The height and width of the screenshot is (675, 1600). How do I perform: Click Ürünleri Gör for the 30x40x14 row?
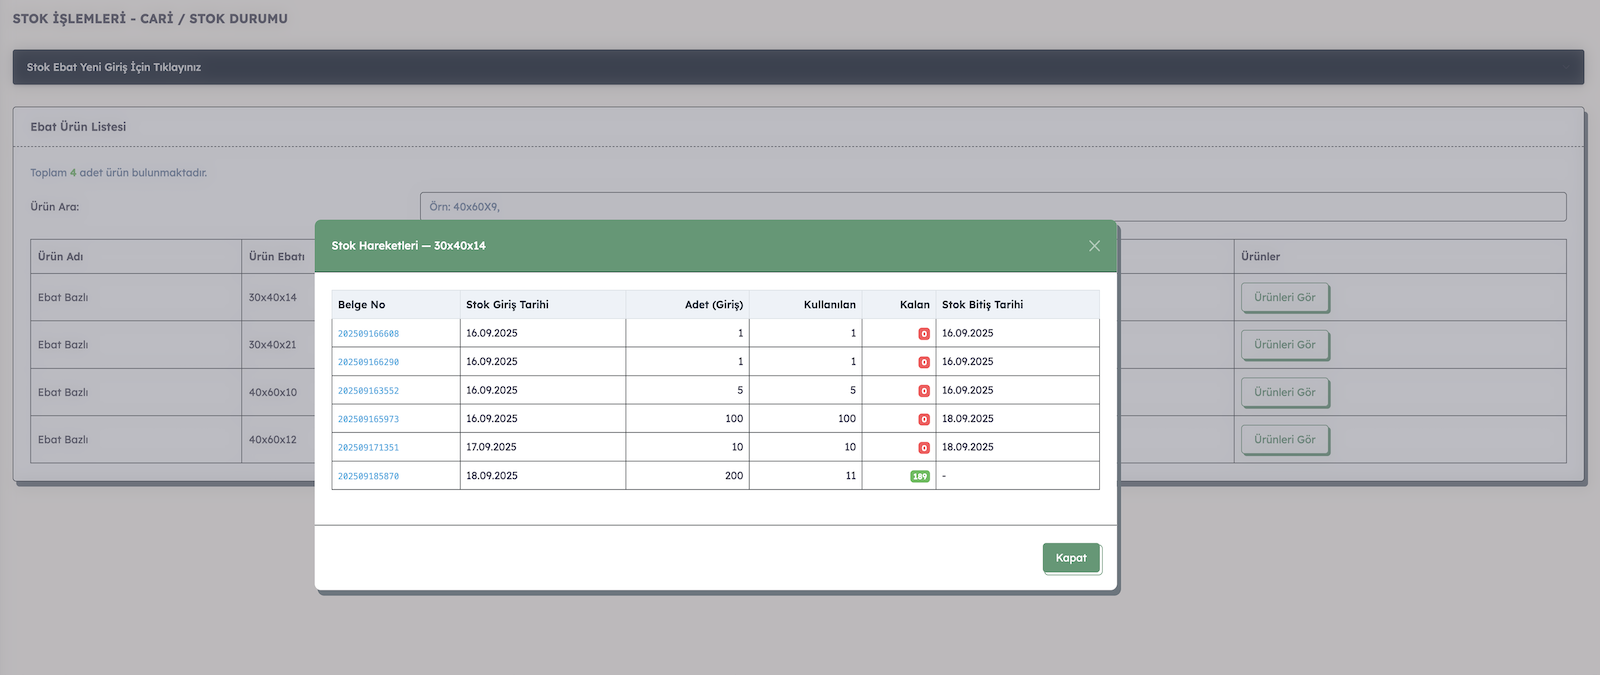[1284, 298]
